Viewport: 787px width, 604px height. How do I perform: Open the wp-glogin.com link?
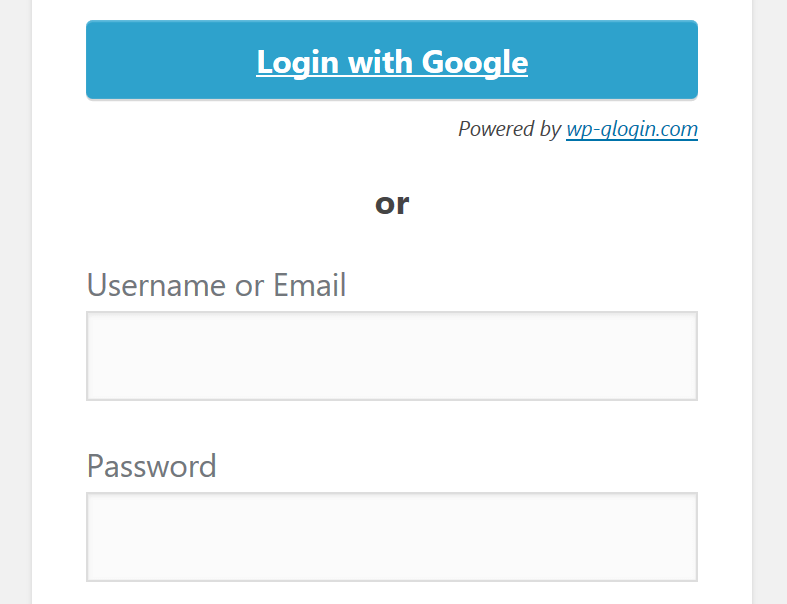click(631, 129)
